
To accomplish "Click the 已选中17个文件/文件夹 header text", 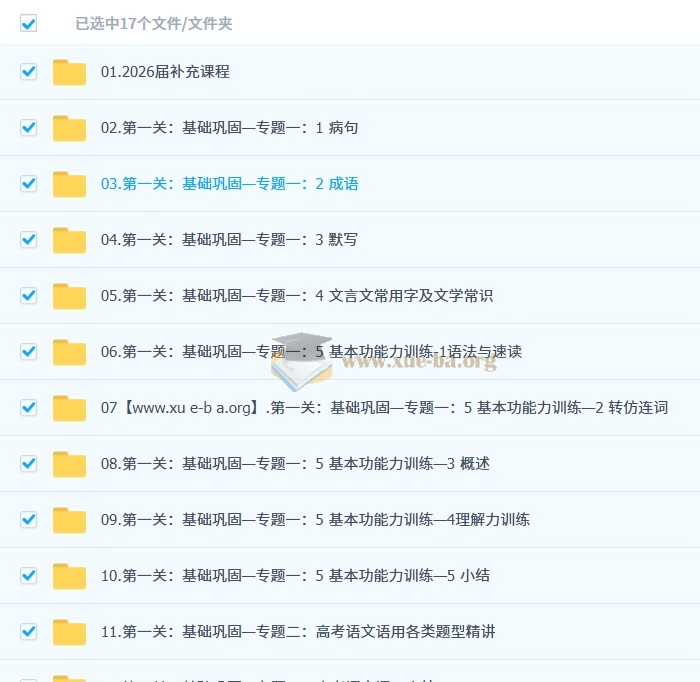I will point(154,23).
